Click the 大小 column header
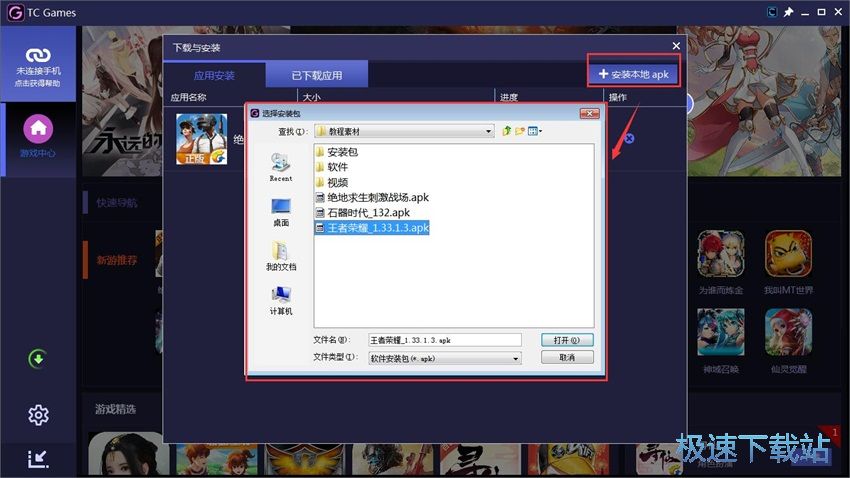Image resolution: width=850 pixels, height=478 pixels. point(312,98)
